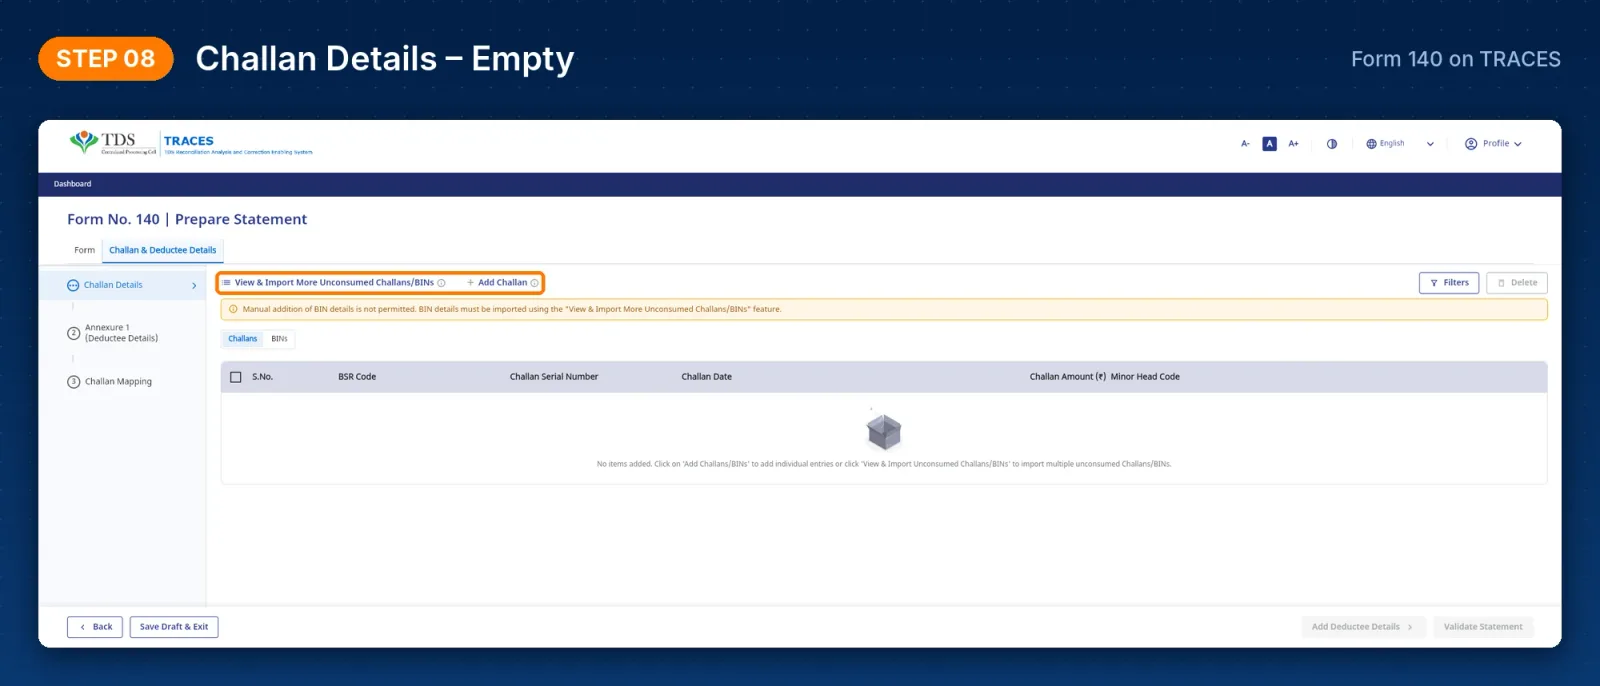This screenshot has height=686, width=1600.
Task: Click the Back button
Action: click(95, 627)
